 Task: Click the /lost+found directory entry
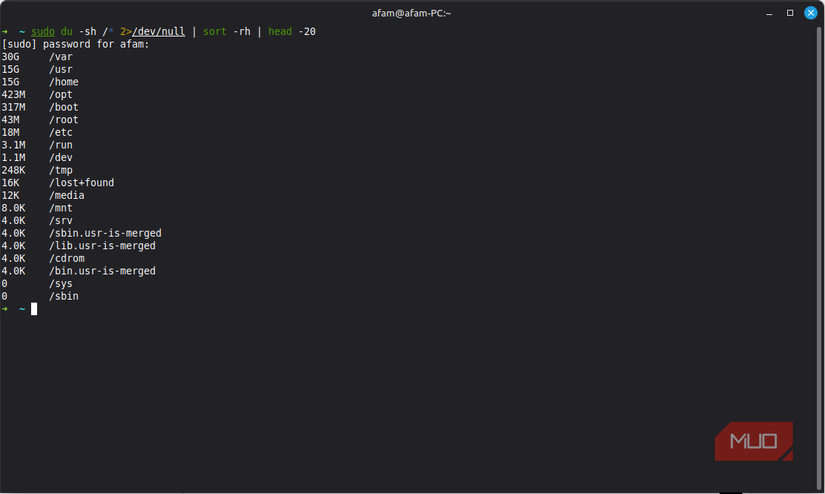(82, 183)
